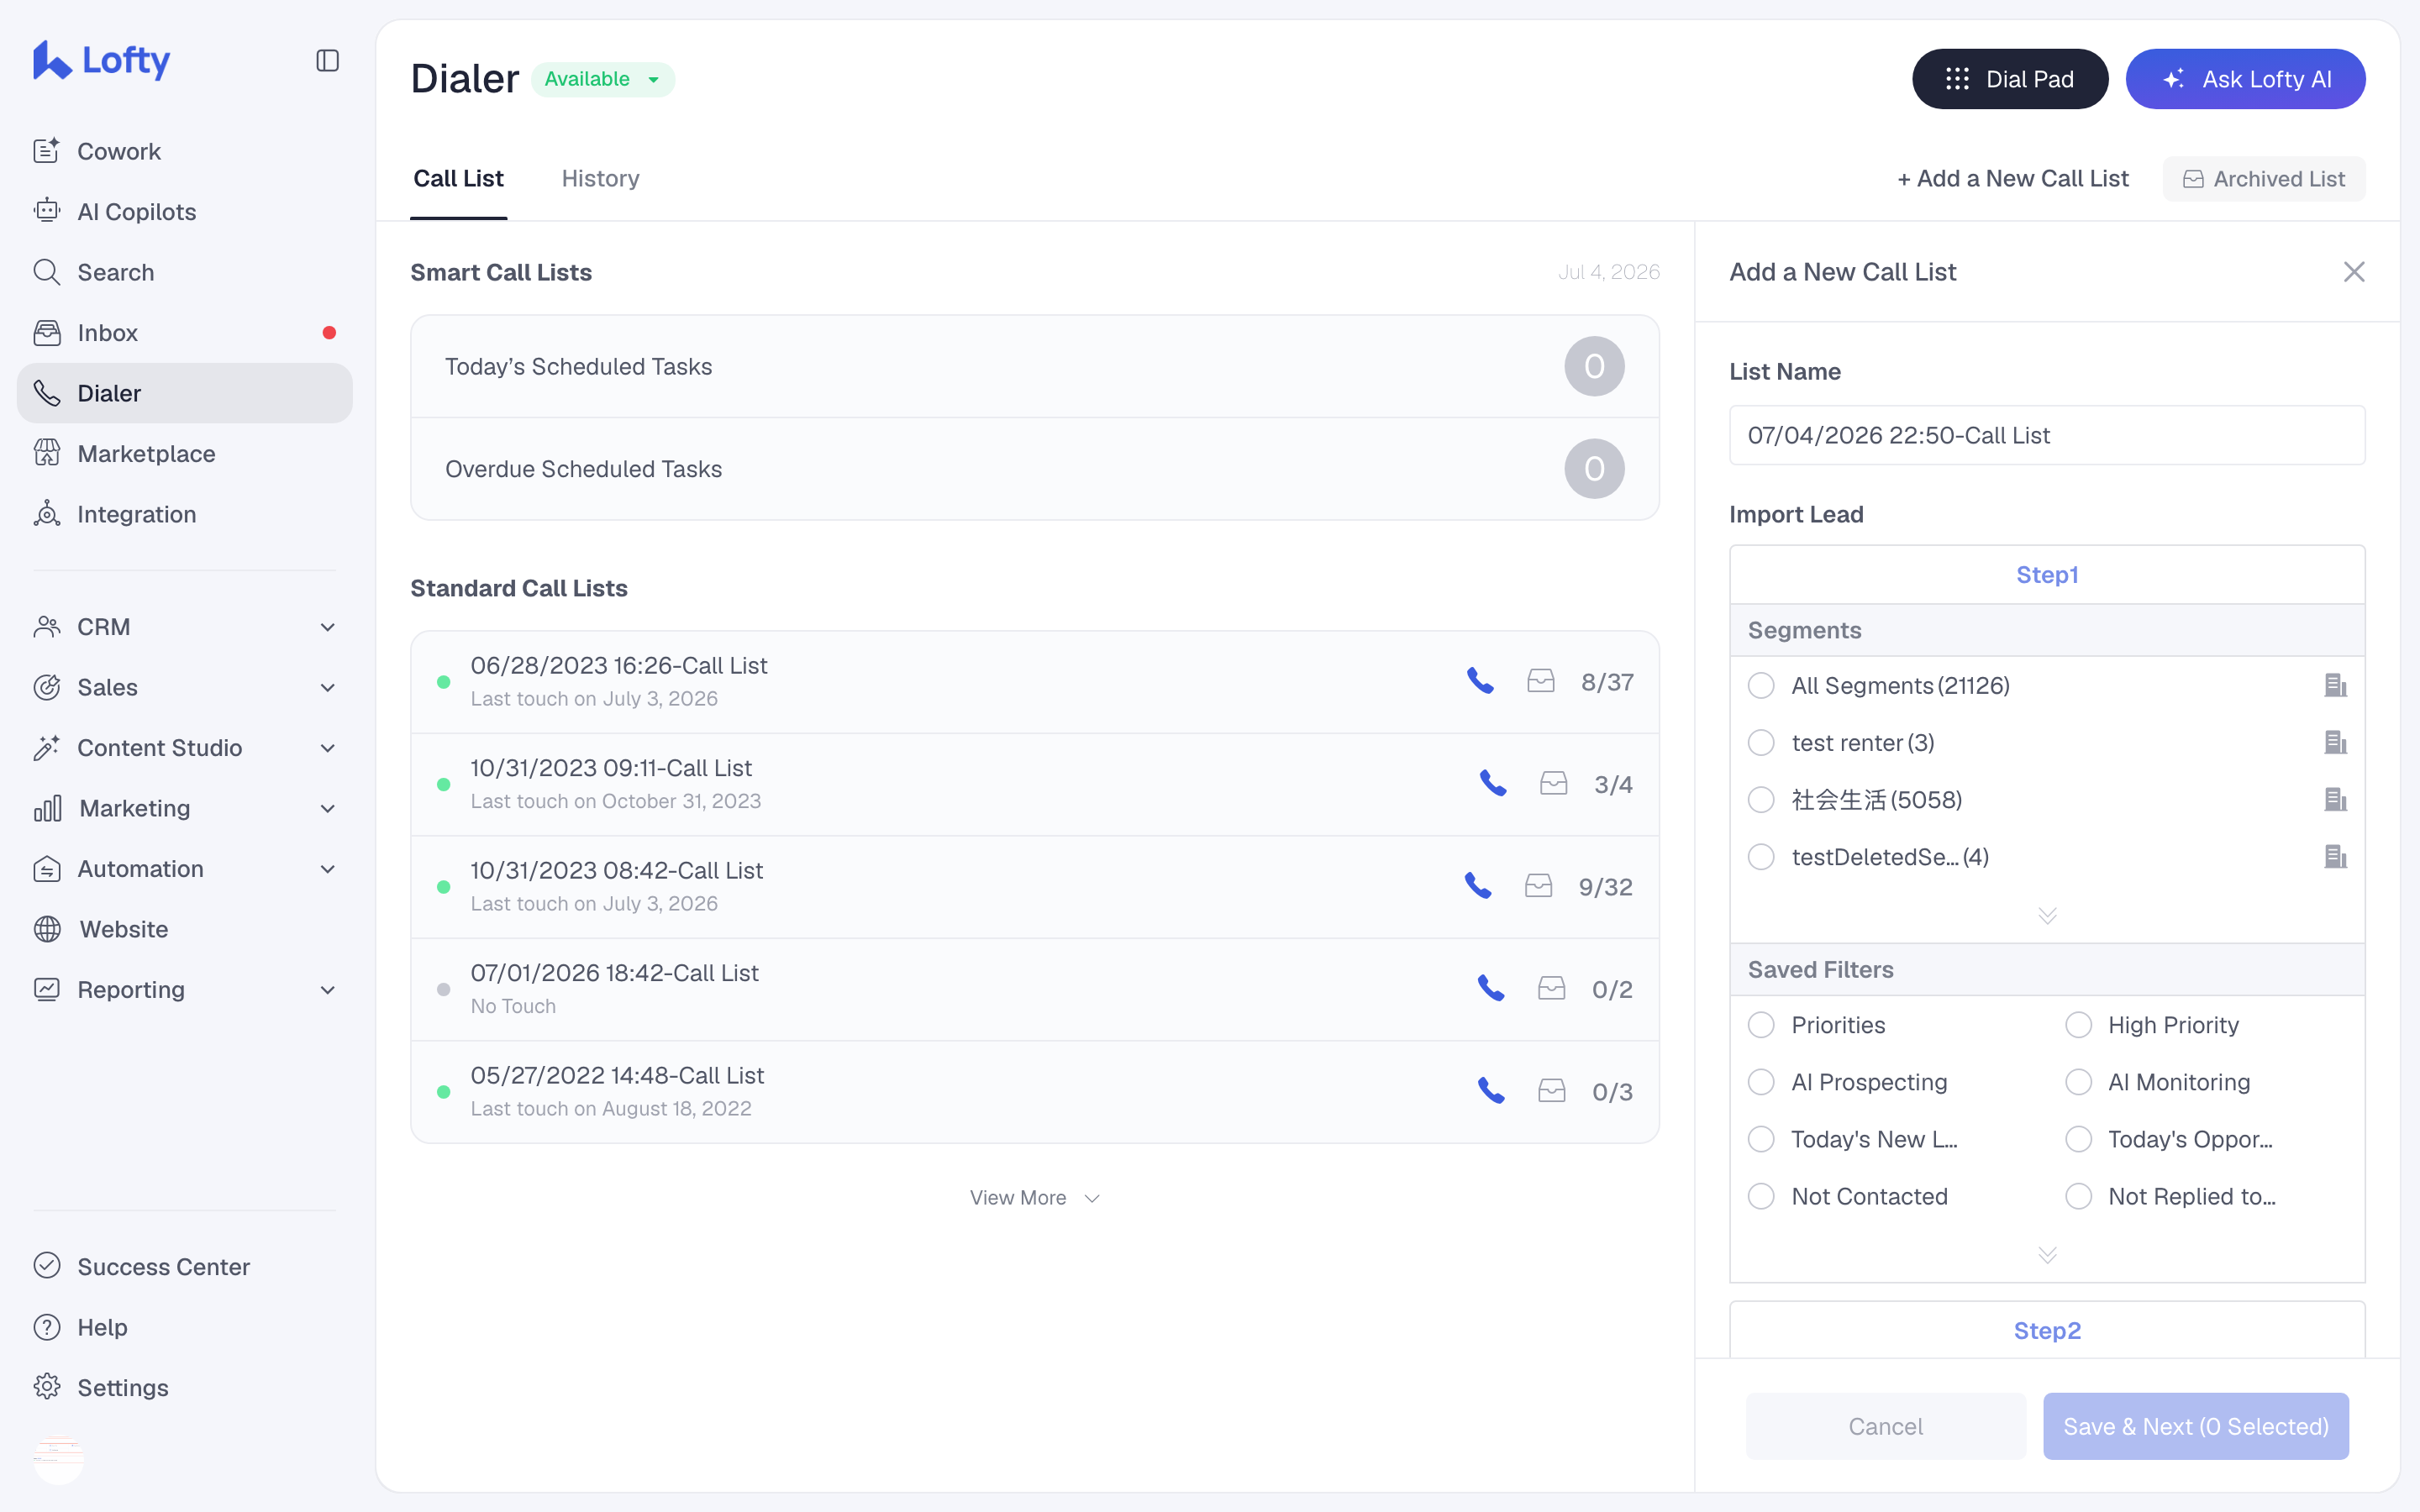The width and height of the screenshot is (2420, 1512).
Task: Click building icon beside 社会生活
Action: pos(2335,800)
